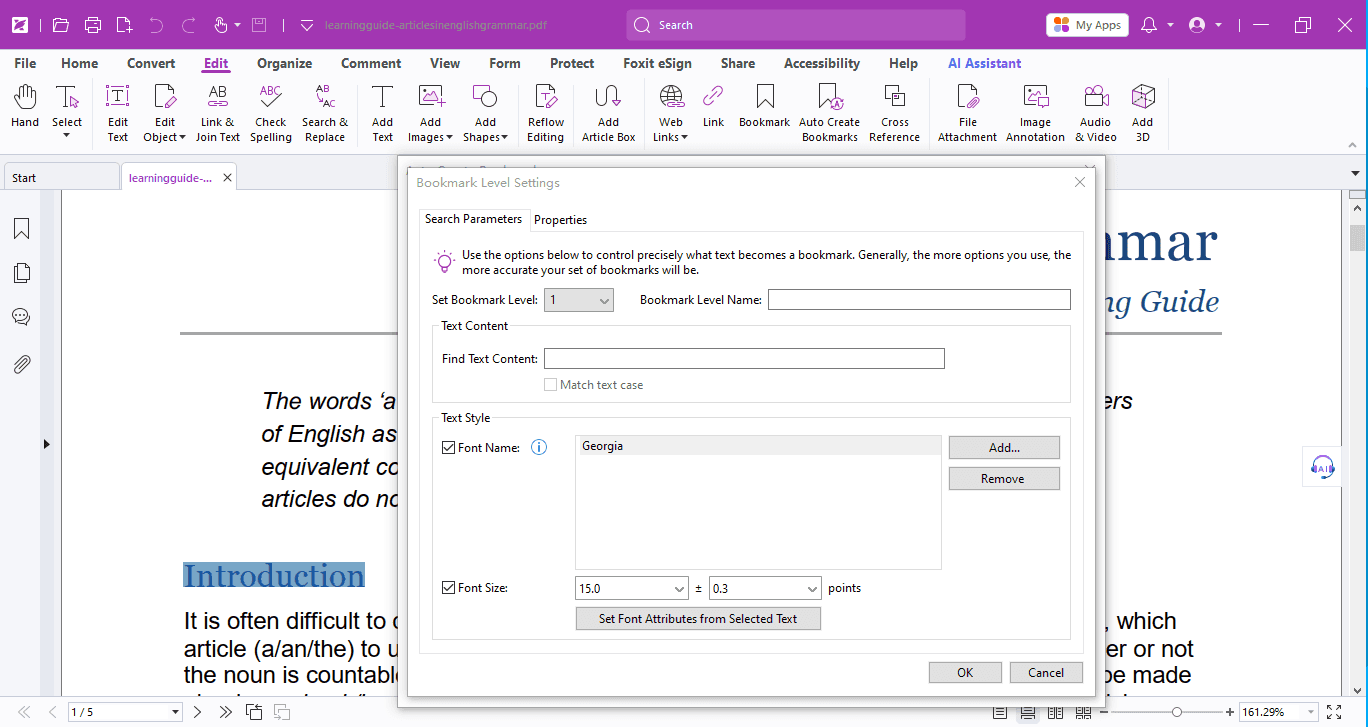Click the zoom slider handle
Image resolution: width=1368 pixels, height=727 pixels.
[x=1177, y=712]
